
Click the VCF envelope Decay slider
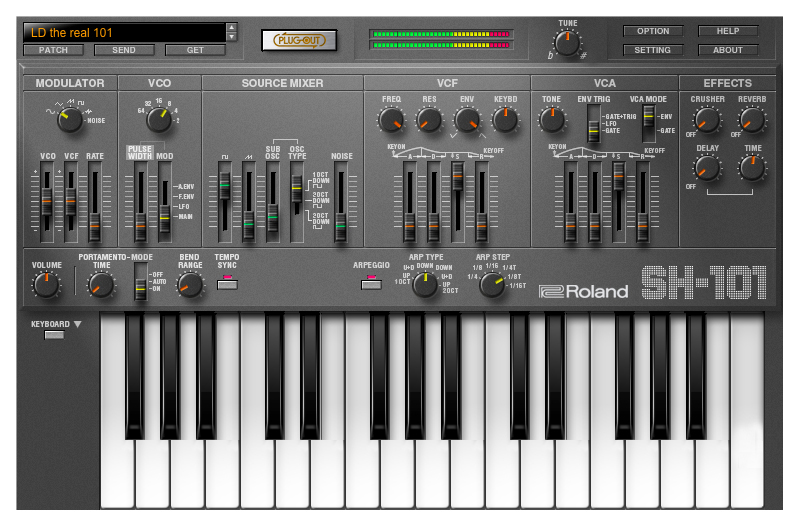pos(433,203)
